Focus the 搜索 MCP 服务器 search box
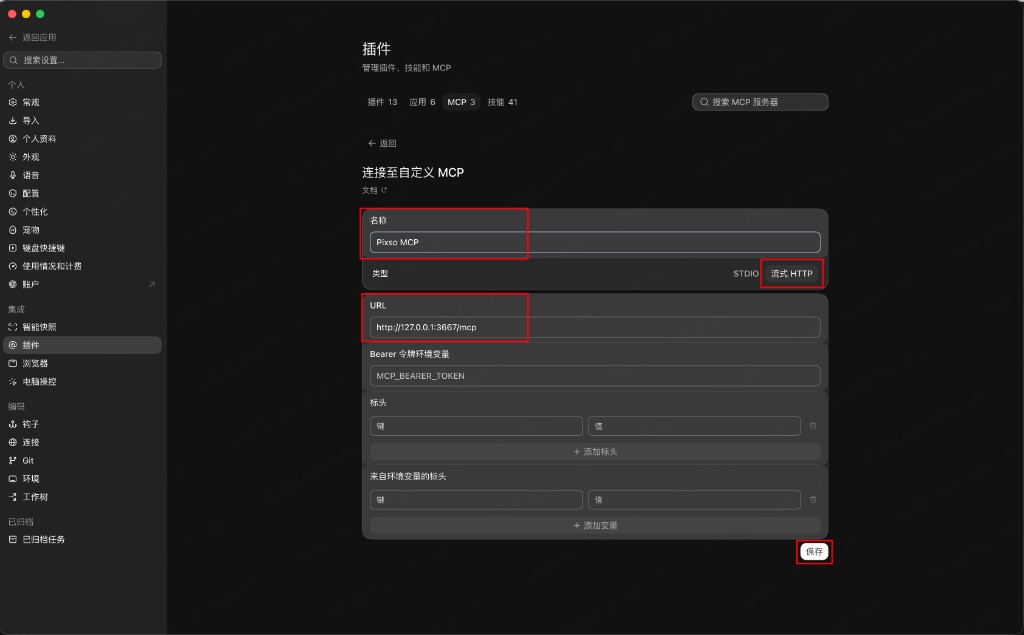 click(760, 102)
